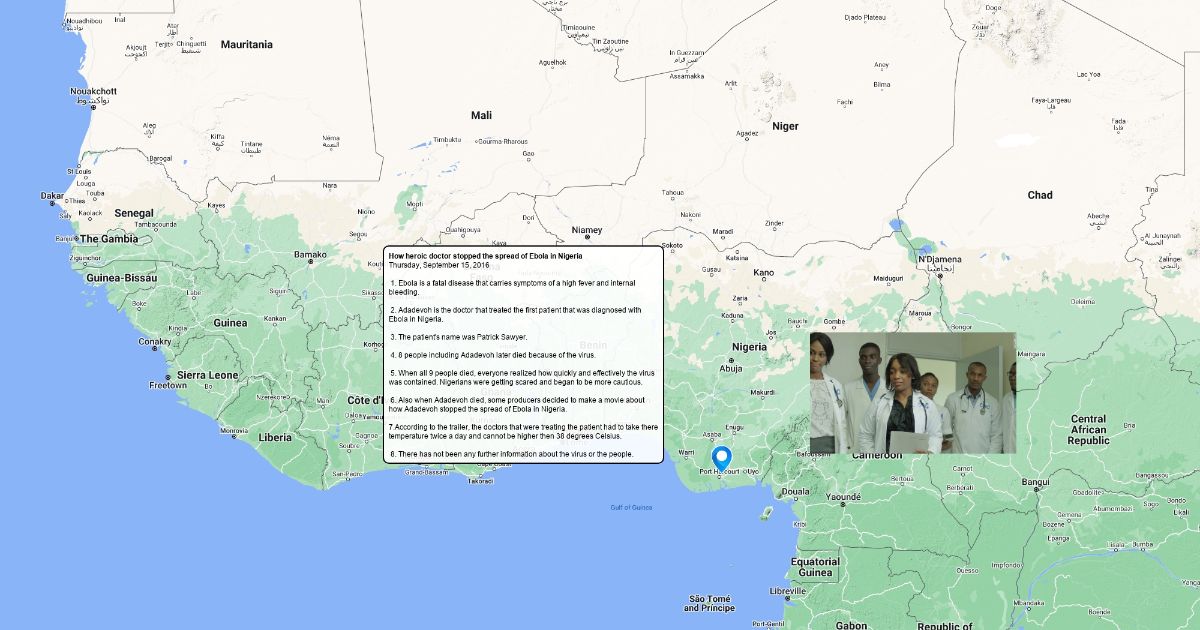Click the Ebola article headline in the popup

click(x=485, y=256)
